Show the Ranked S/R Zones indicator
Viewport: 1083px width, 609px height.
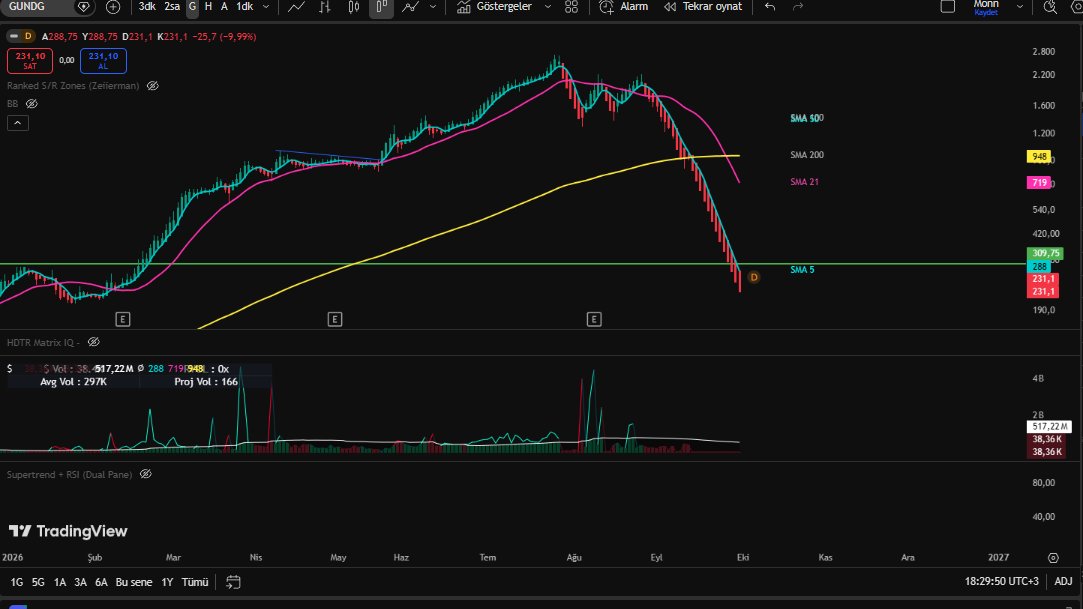[153, 86]
